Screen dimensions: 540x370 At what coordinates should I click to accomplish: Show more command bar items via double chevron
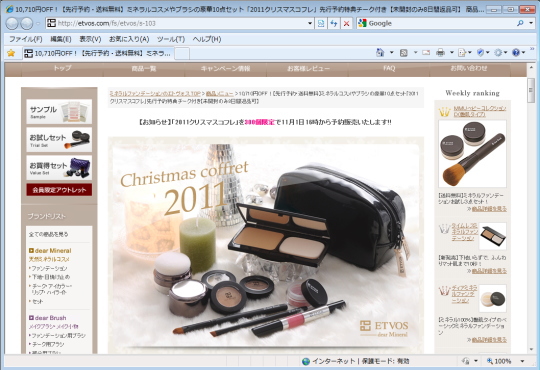[532, 49]
